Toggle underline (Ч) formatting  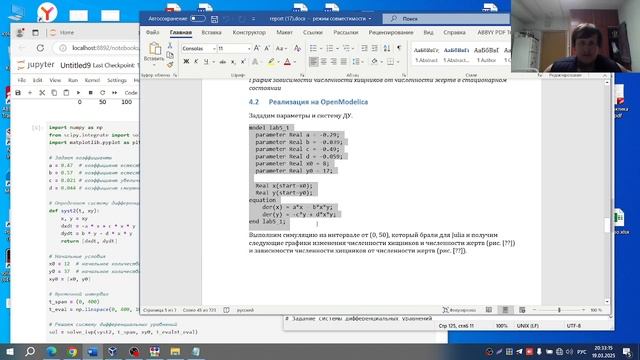(x=206, y=62)
